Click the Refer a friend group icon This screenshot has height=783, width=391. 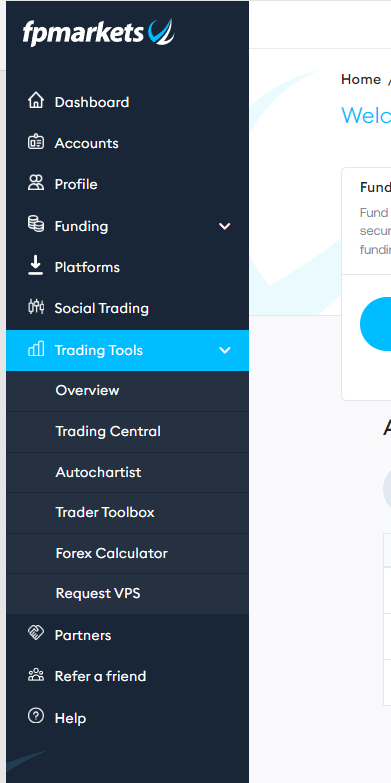[x=35, y=675]
